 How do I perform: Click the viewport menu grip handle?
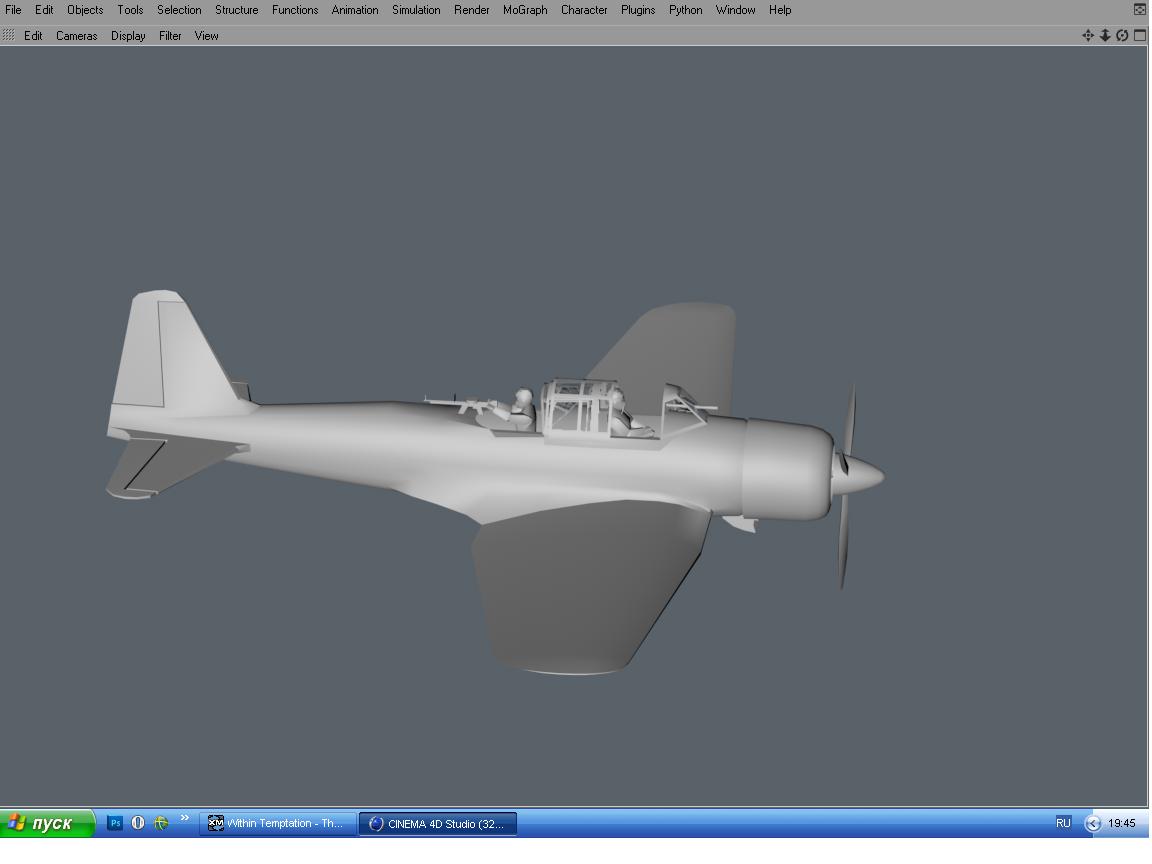pos(9,35)
